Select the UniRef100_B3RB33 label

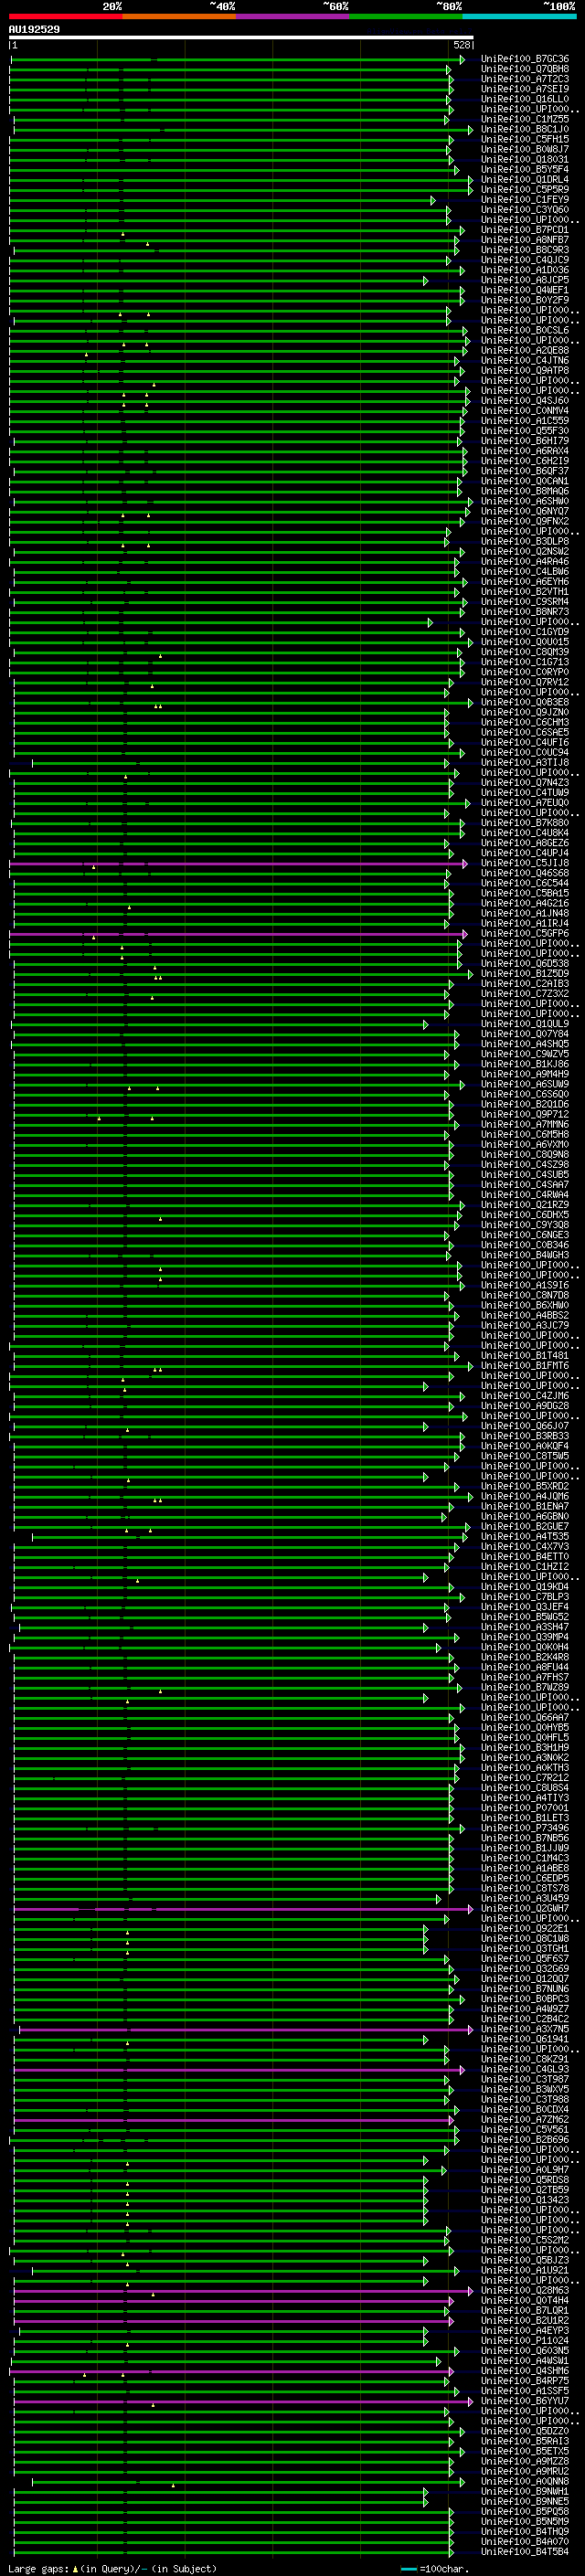525,1436
